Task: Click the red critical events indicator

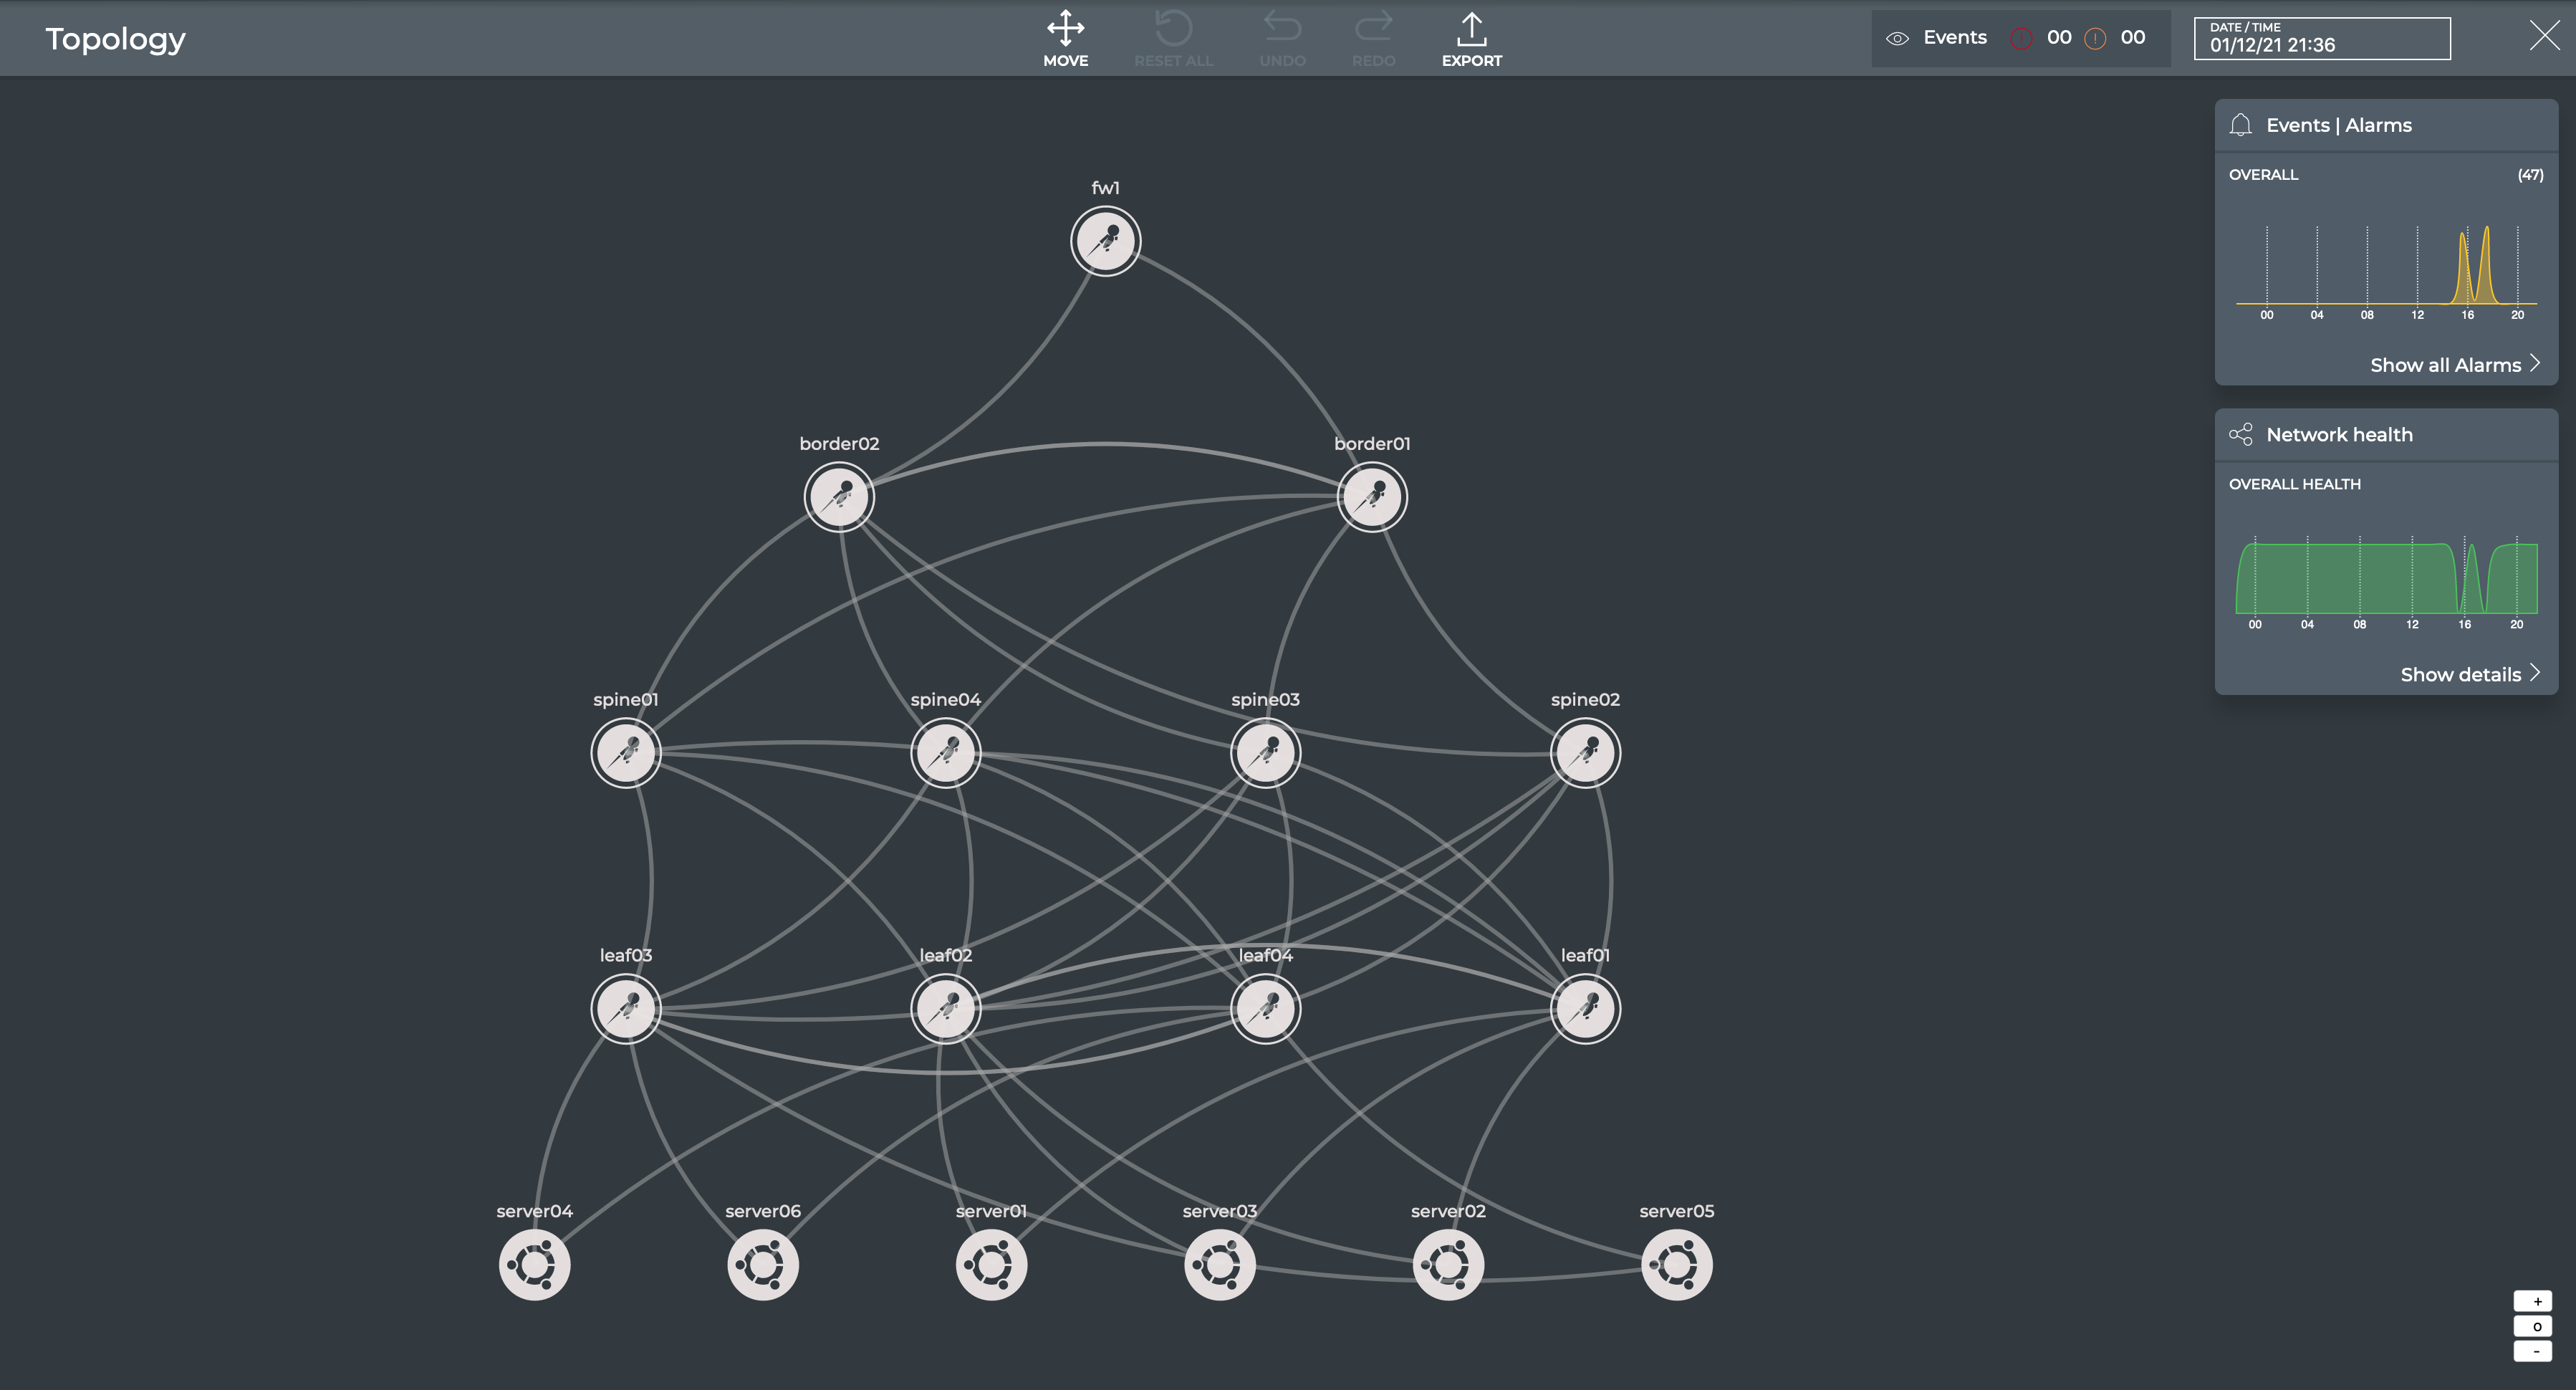Action: 2021,39
